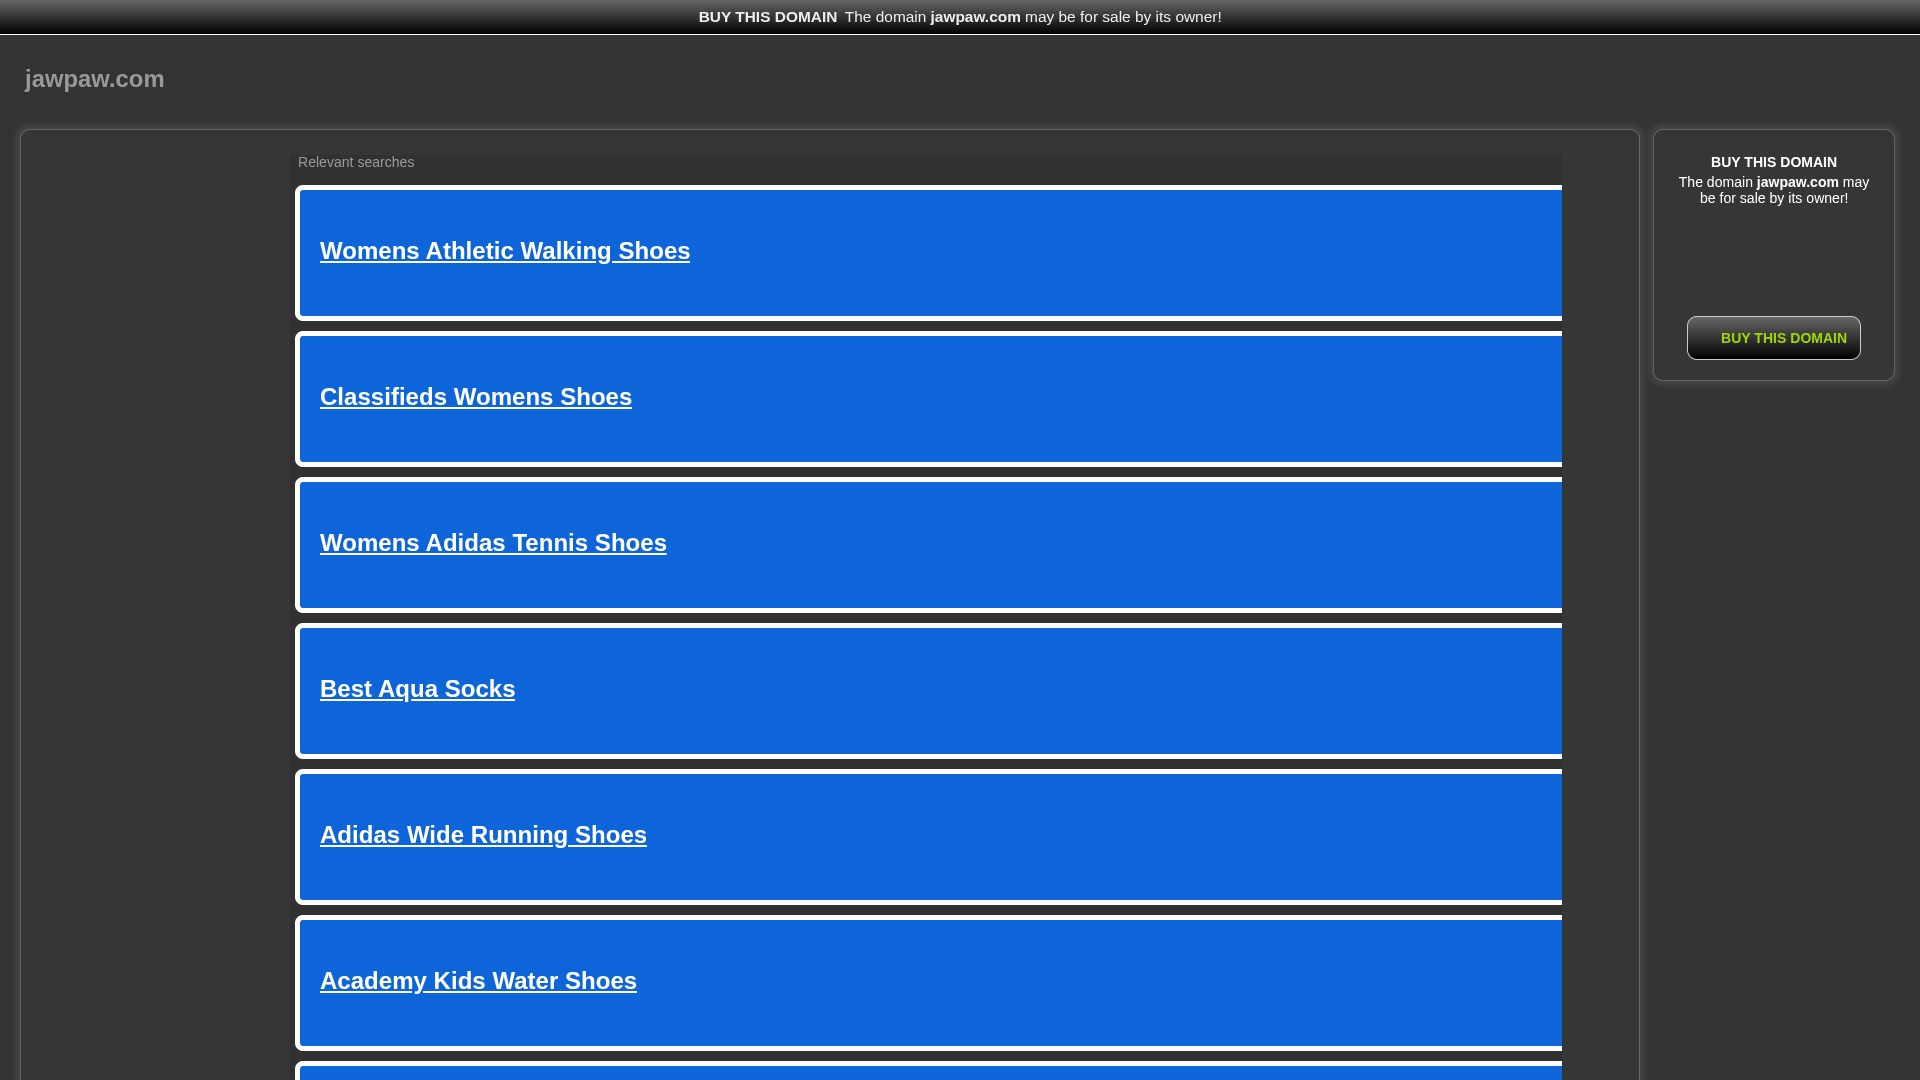This screenshot has width=1920, height=1080.
Task: Click the partially visible blue block at bottom
Action: tap(930, 1073)
